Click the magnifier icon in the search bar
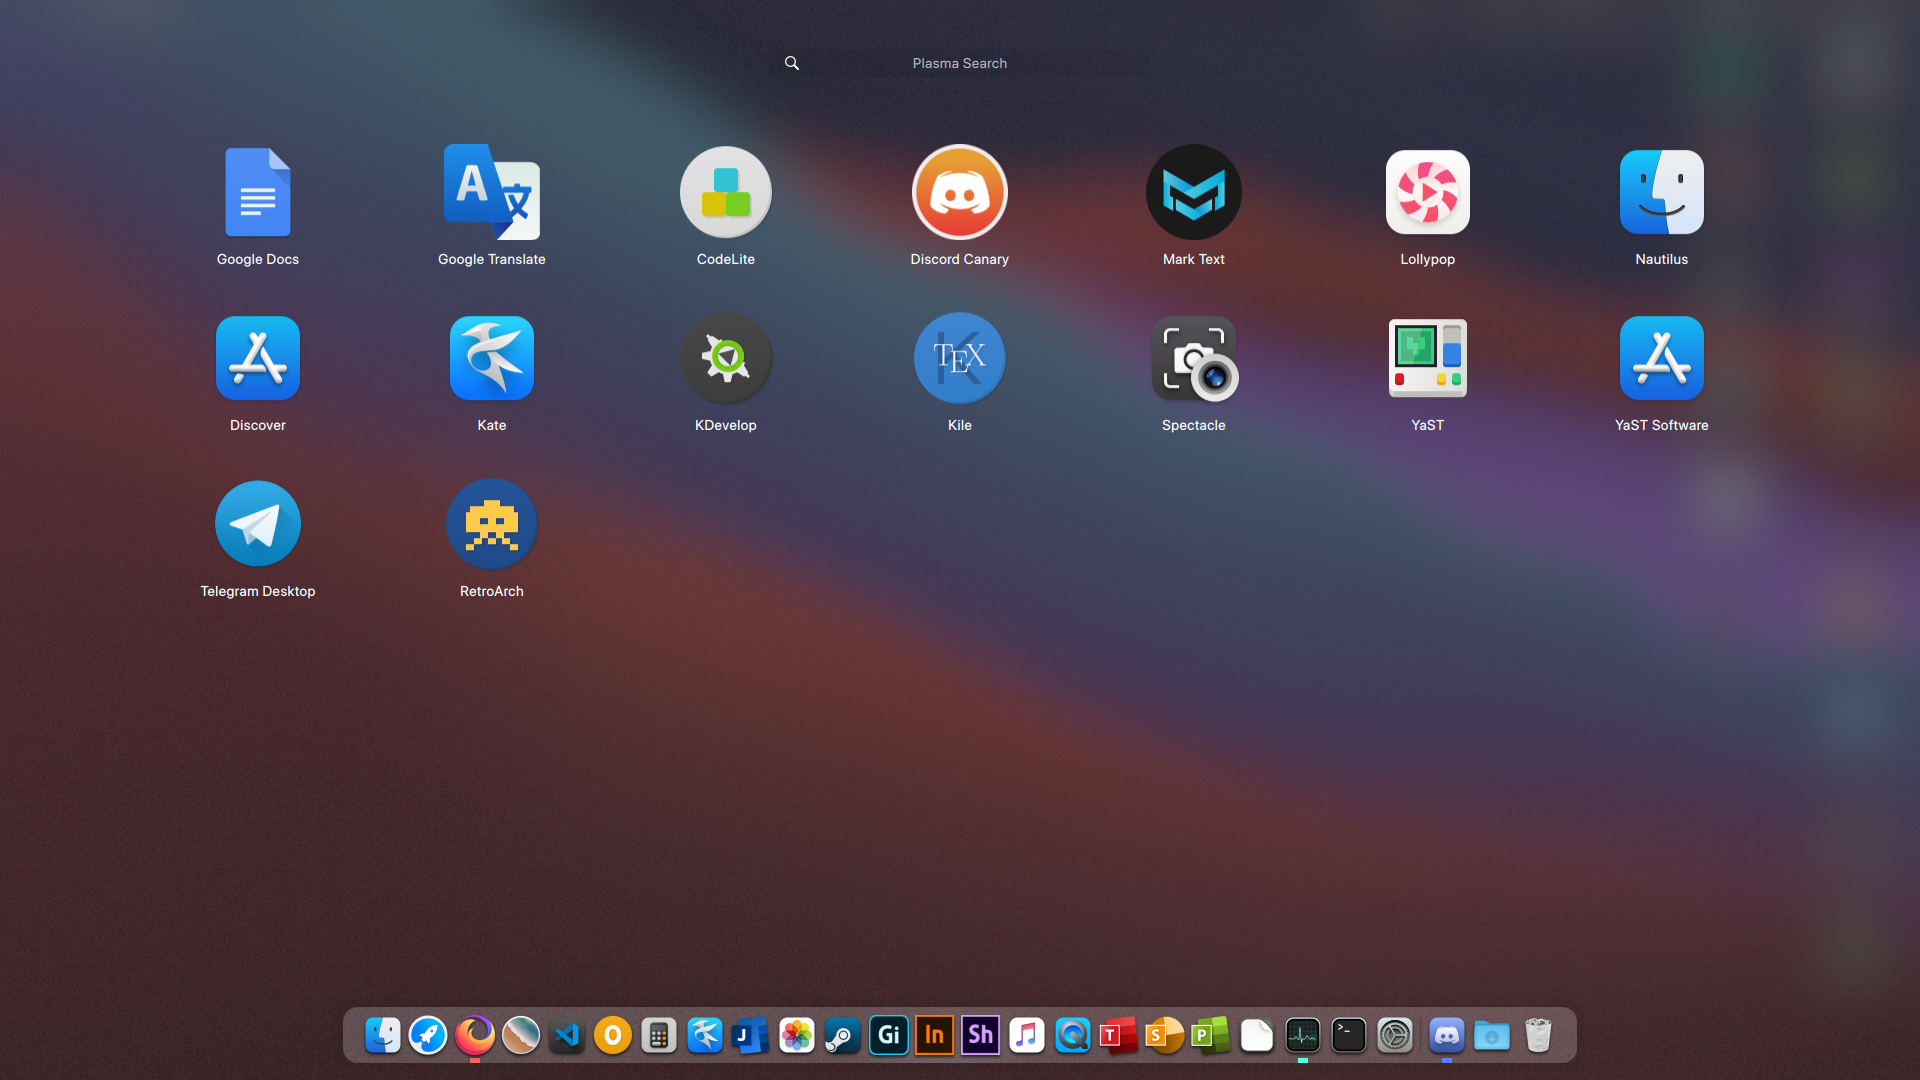Viewport: 1920px width, 1080px height. coord(792,63)
